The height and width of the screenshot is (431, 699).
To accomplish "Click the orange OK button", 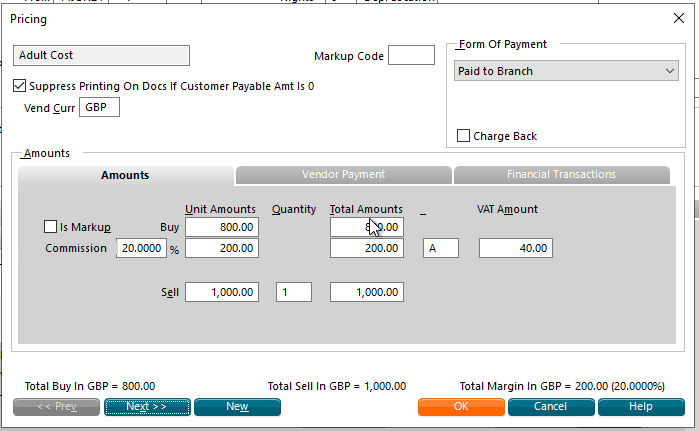I will point(461,406).
